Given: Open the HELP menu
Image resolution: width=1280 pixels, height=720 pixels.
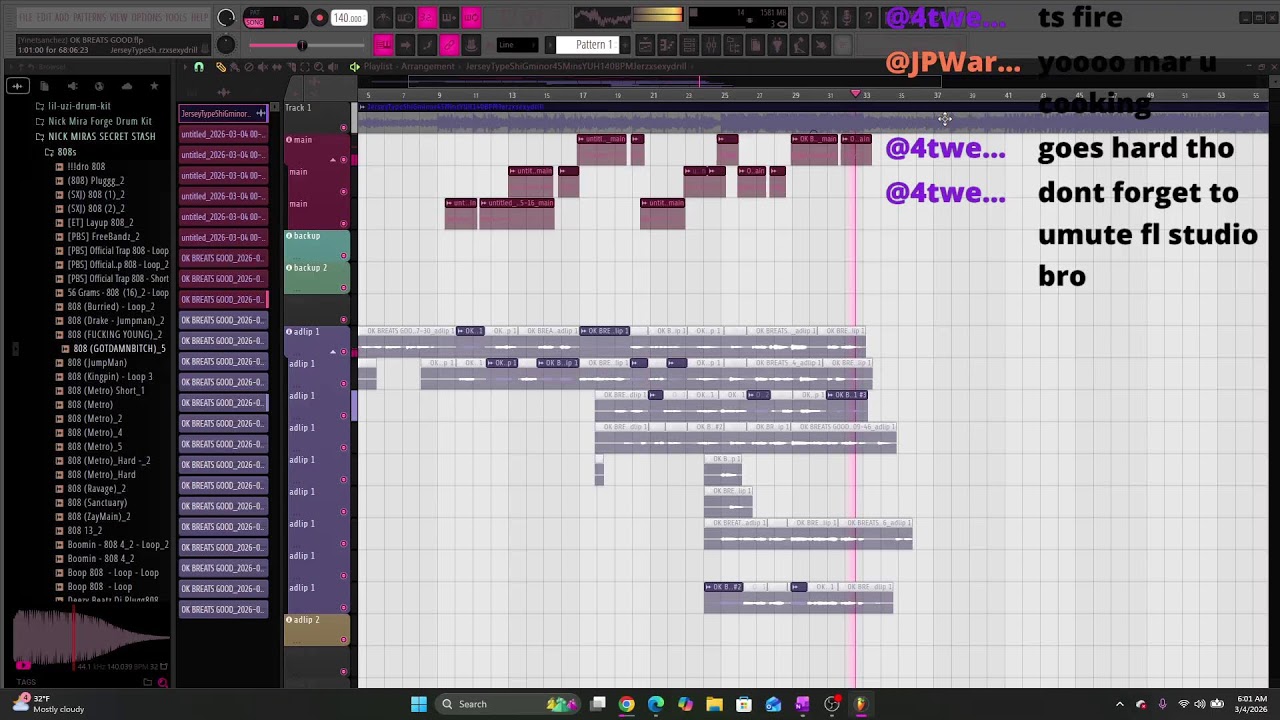Looking at the screenshot, I should click(199, 18).
